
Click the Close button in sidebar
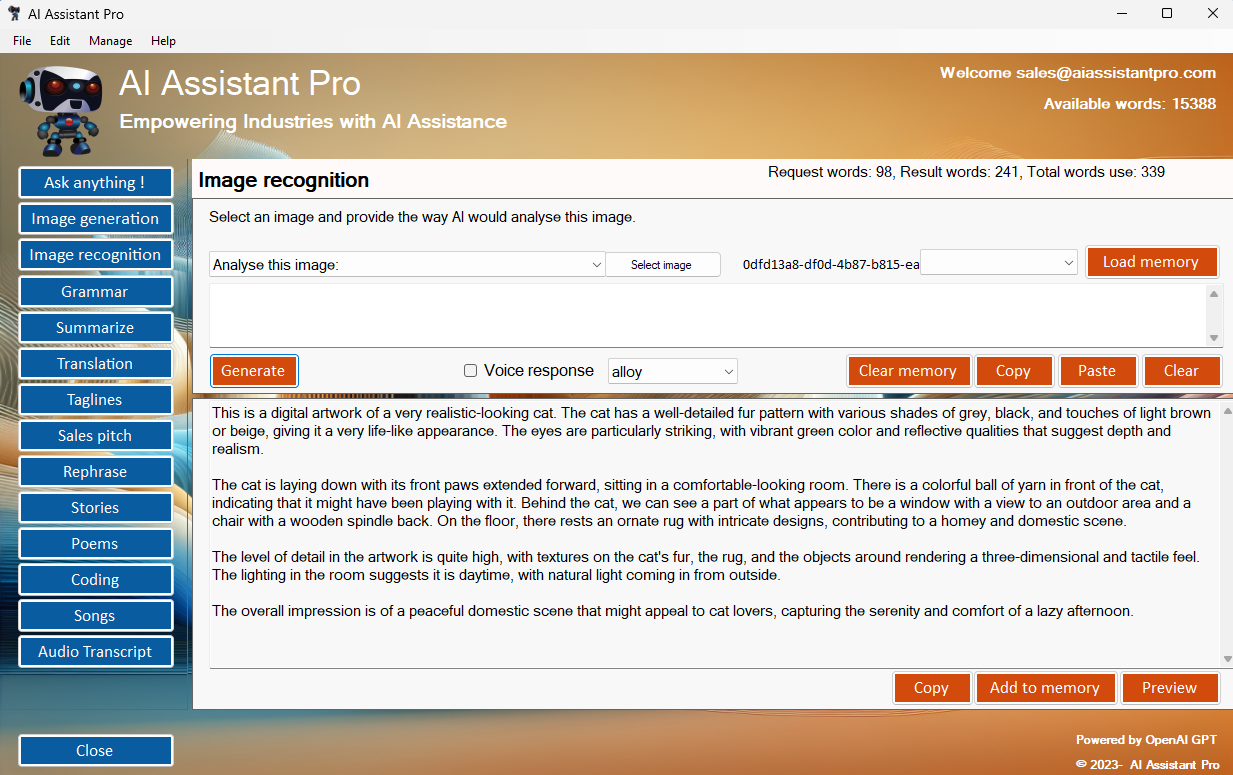tap(95, 750)
